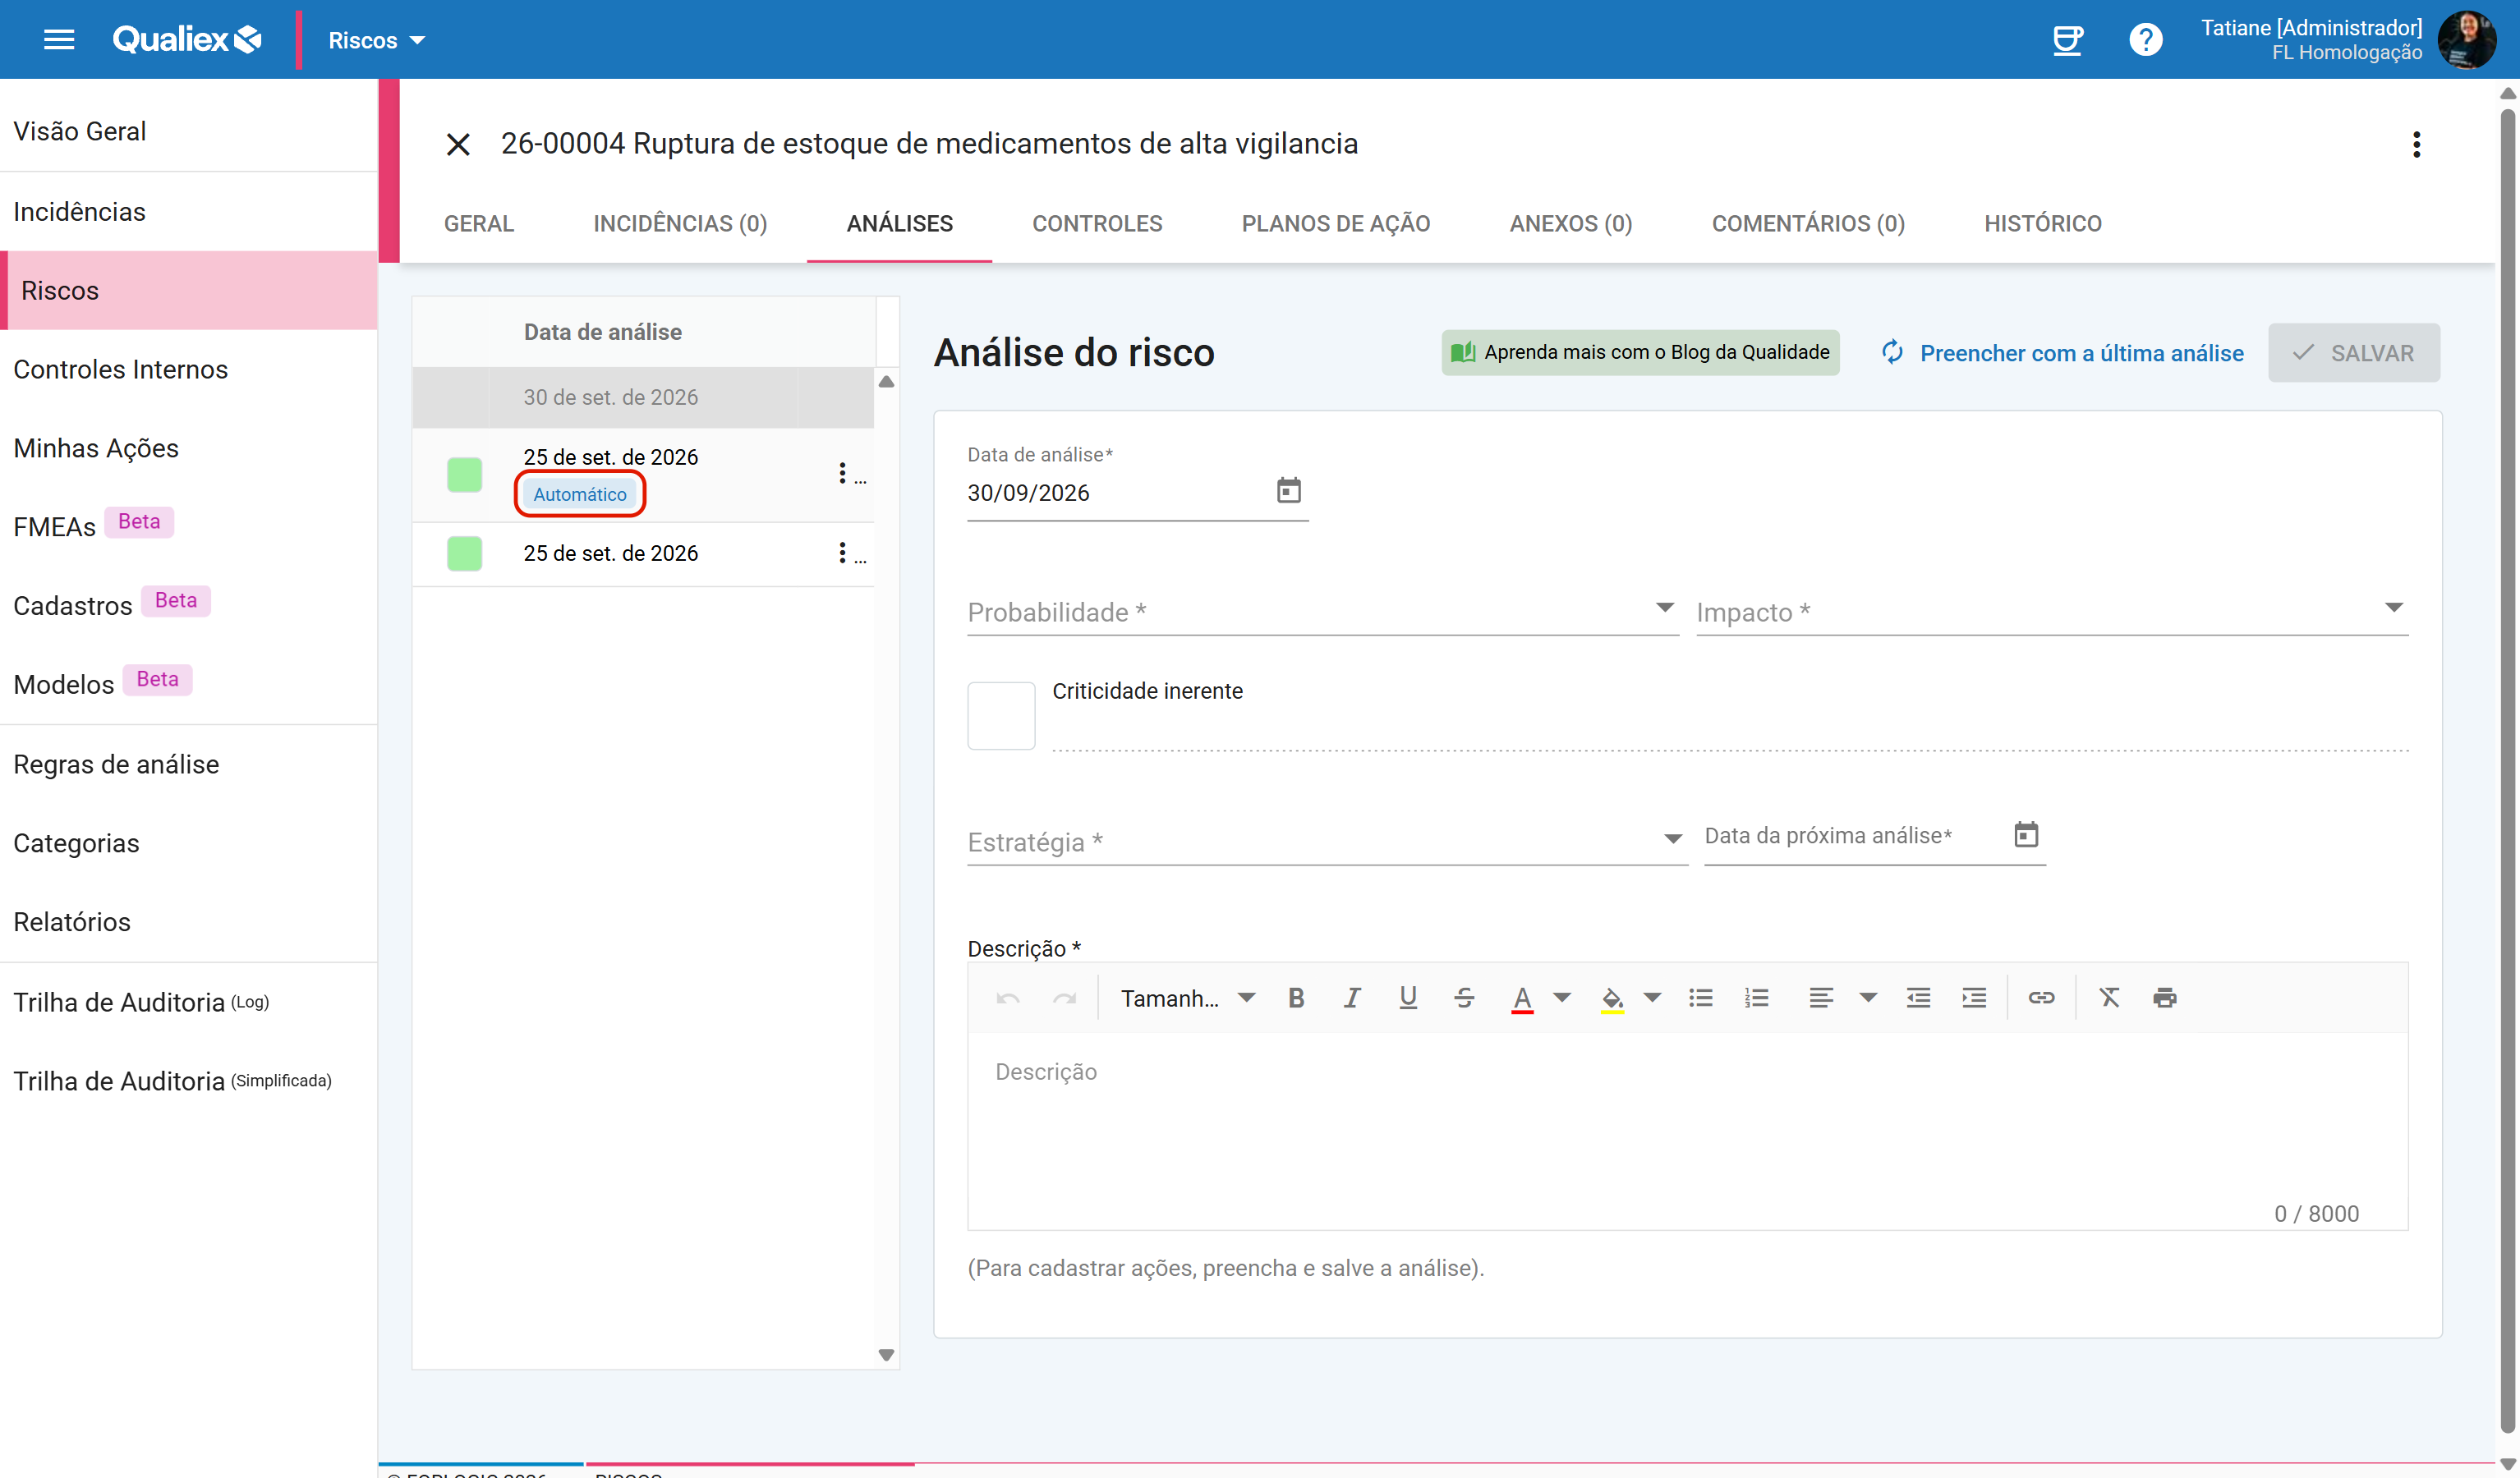Insert a bulleted list

point(1700,997)
